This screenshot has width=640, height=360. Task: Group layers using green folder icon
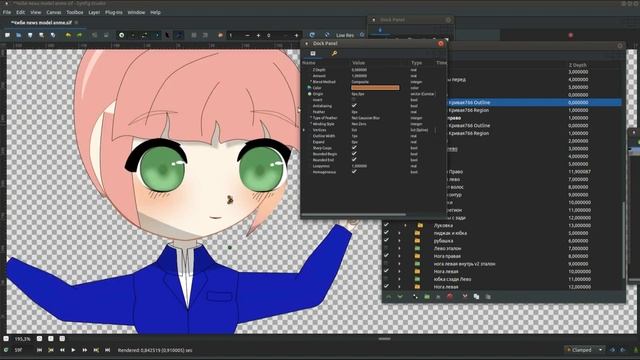tap(427, 297)
